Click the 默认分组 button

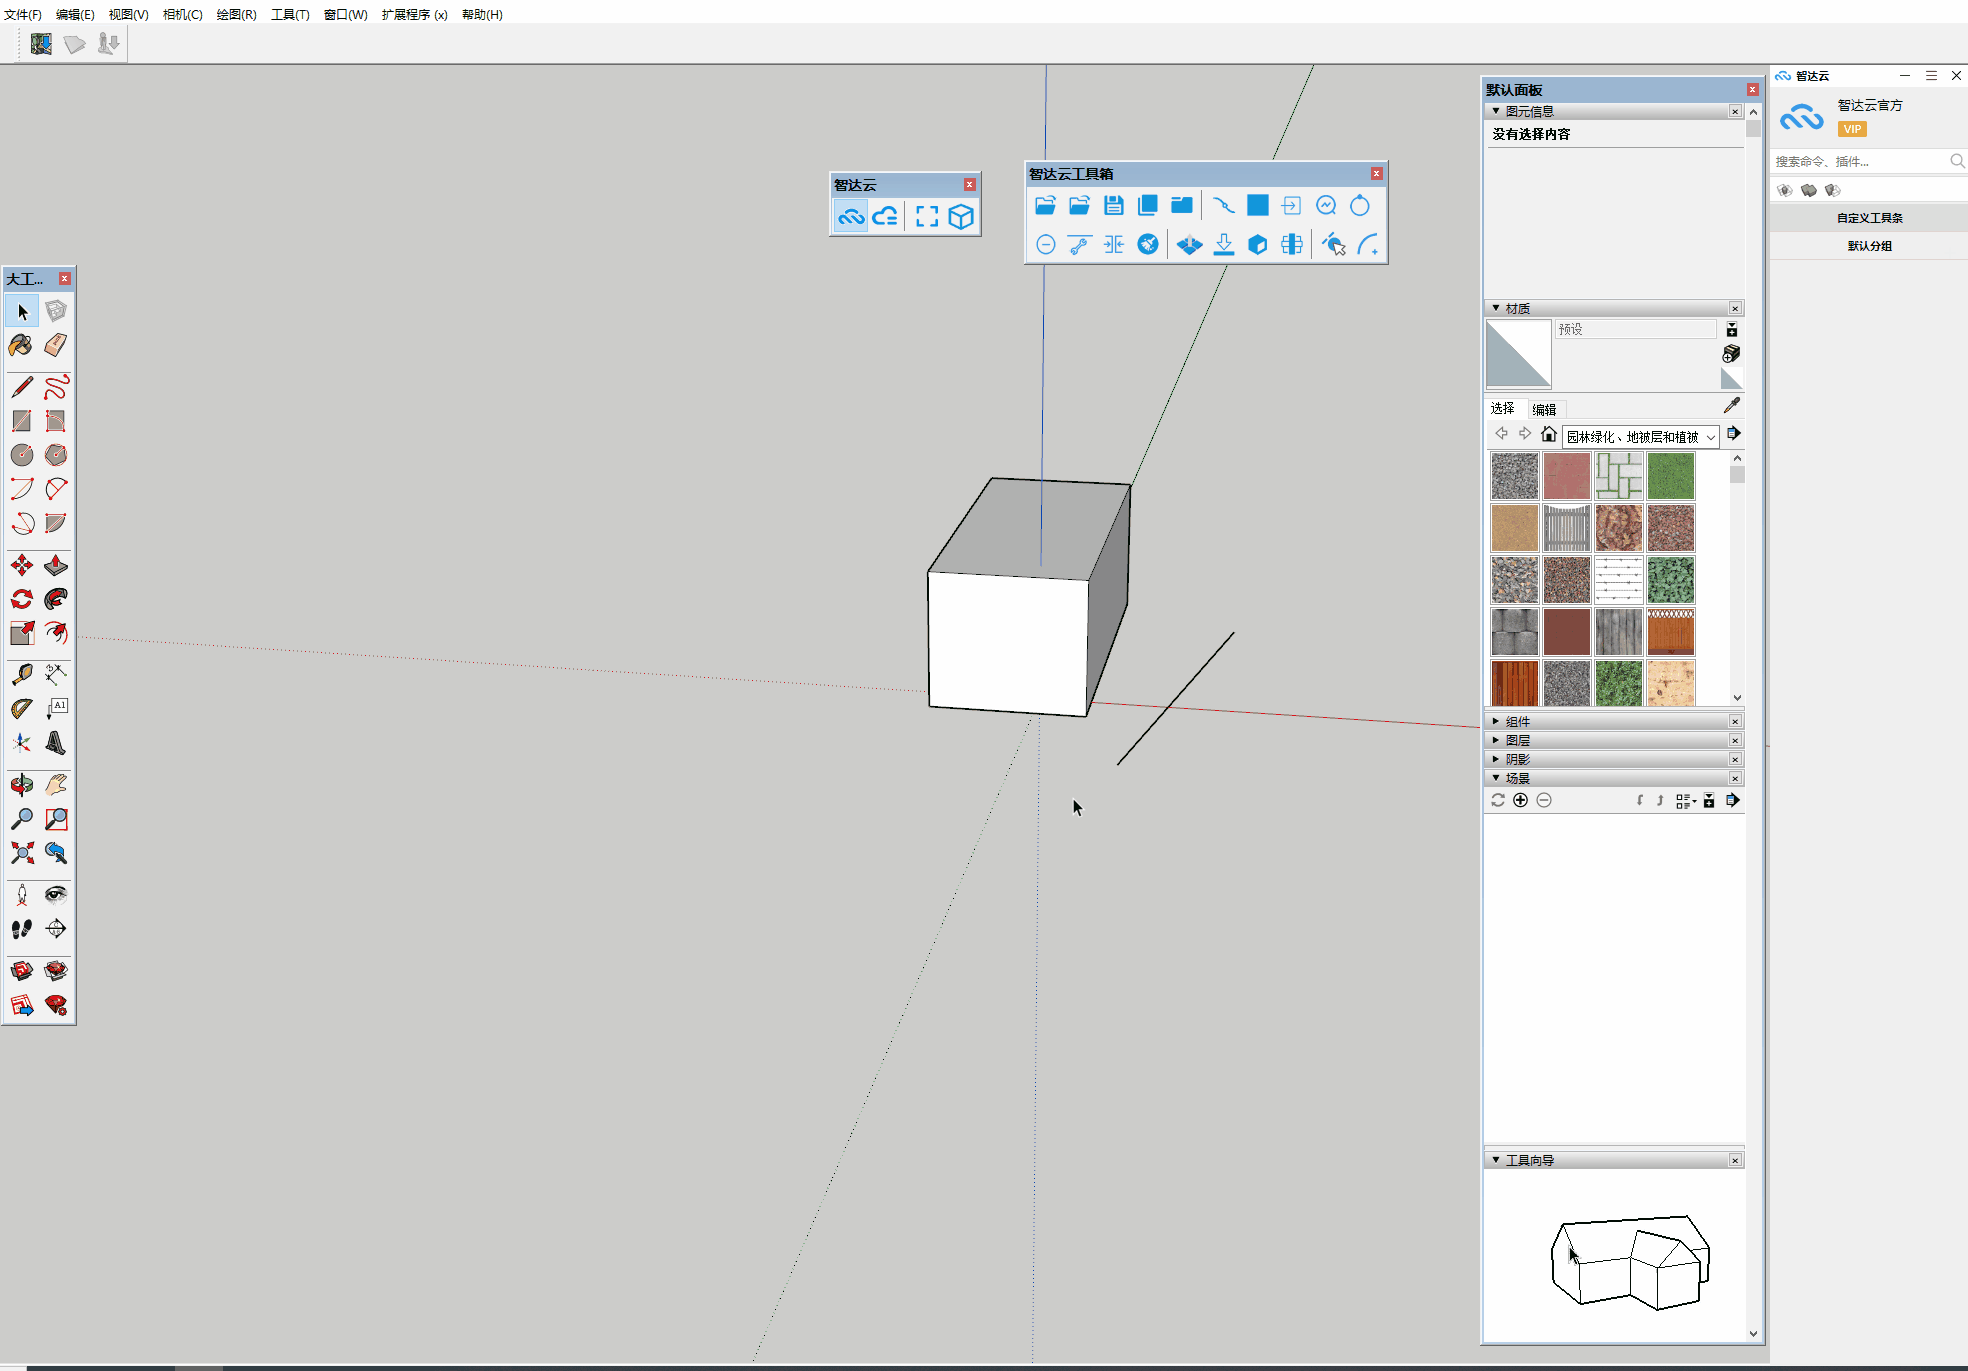pos(1868,246)
